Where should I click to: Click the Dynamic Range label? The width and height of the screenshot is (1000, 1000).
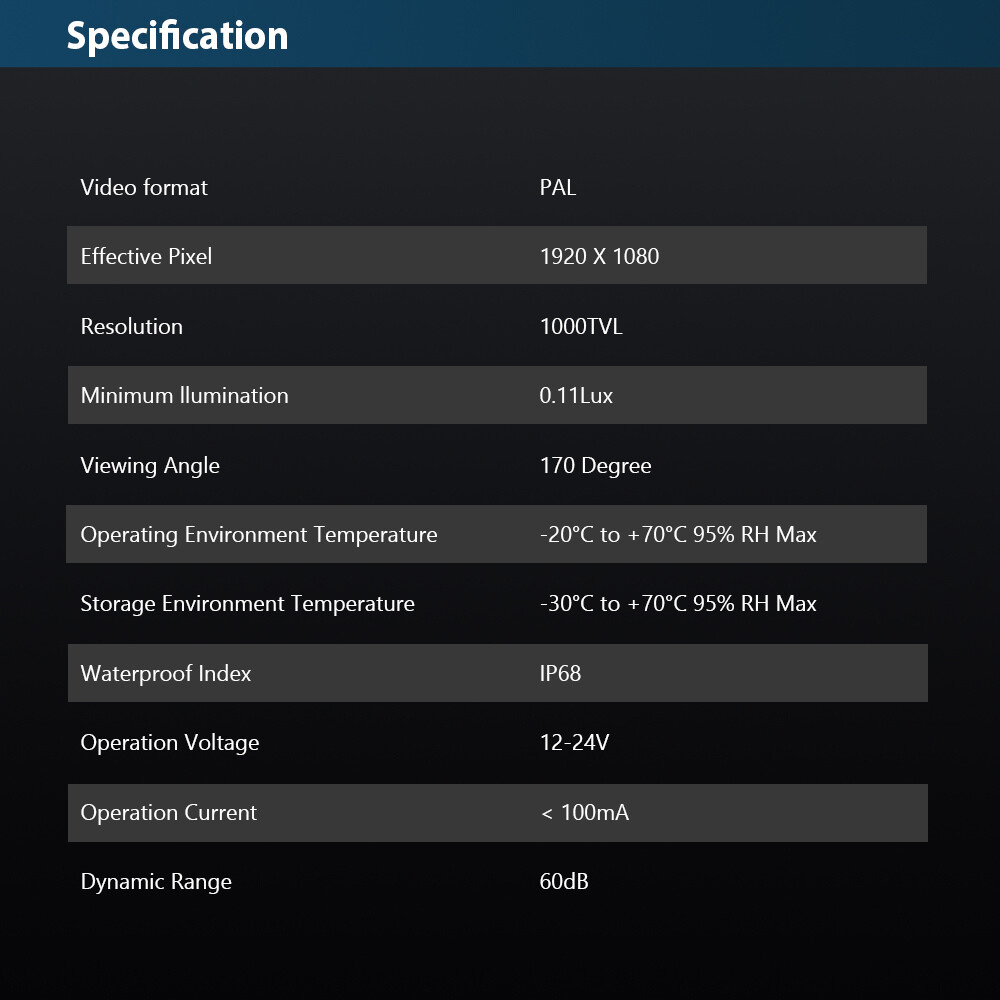156,881
